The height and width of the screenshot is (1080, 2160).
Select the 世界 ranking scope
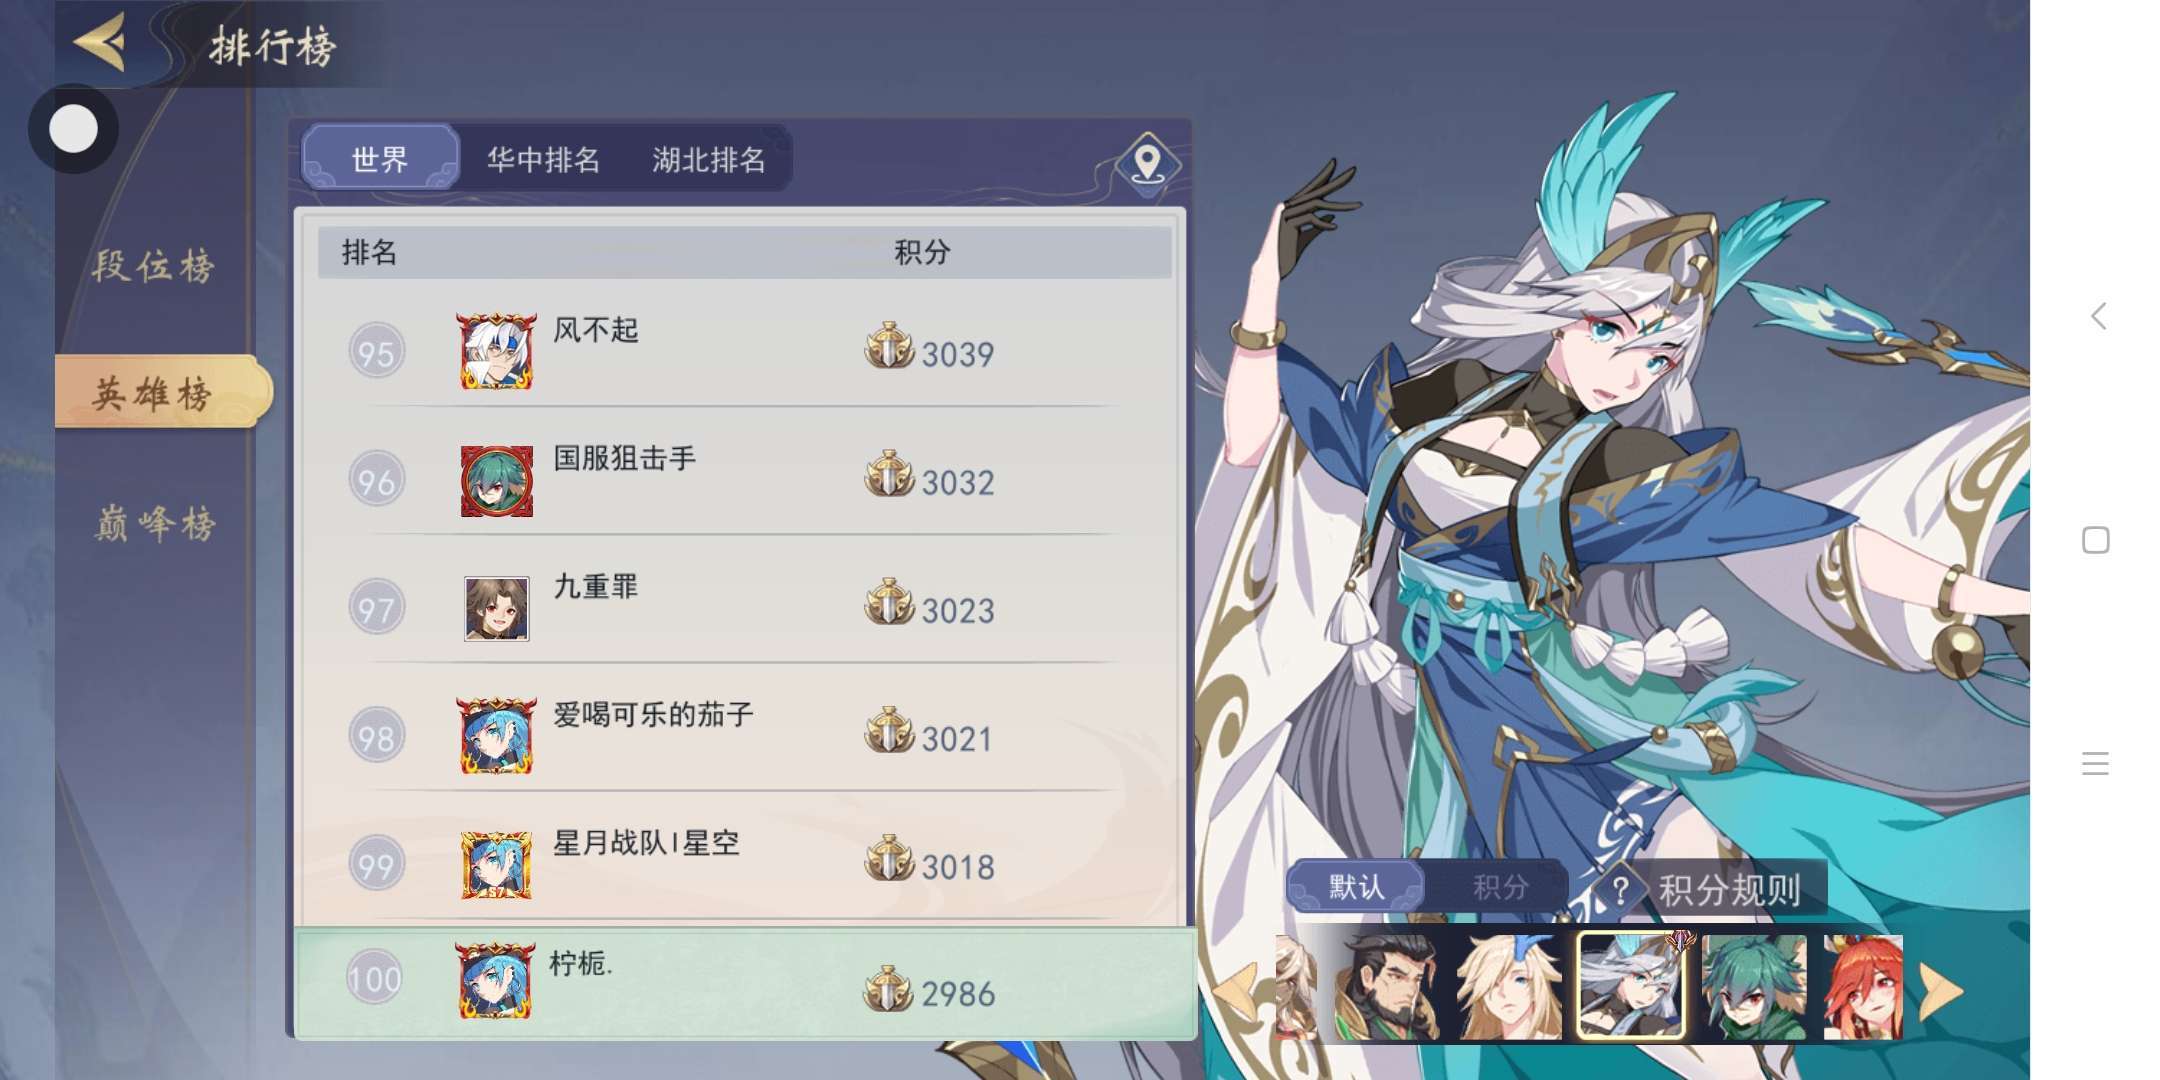click(x=380, y=158)
